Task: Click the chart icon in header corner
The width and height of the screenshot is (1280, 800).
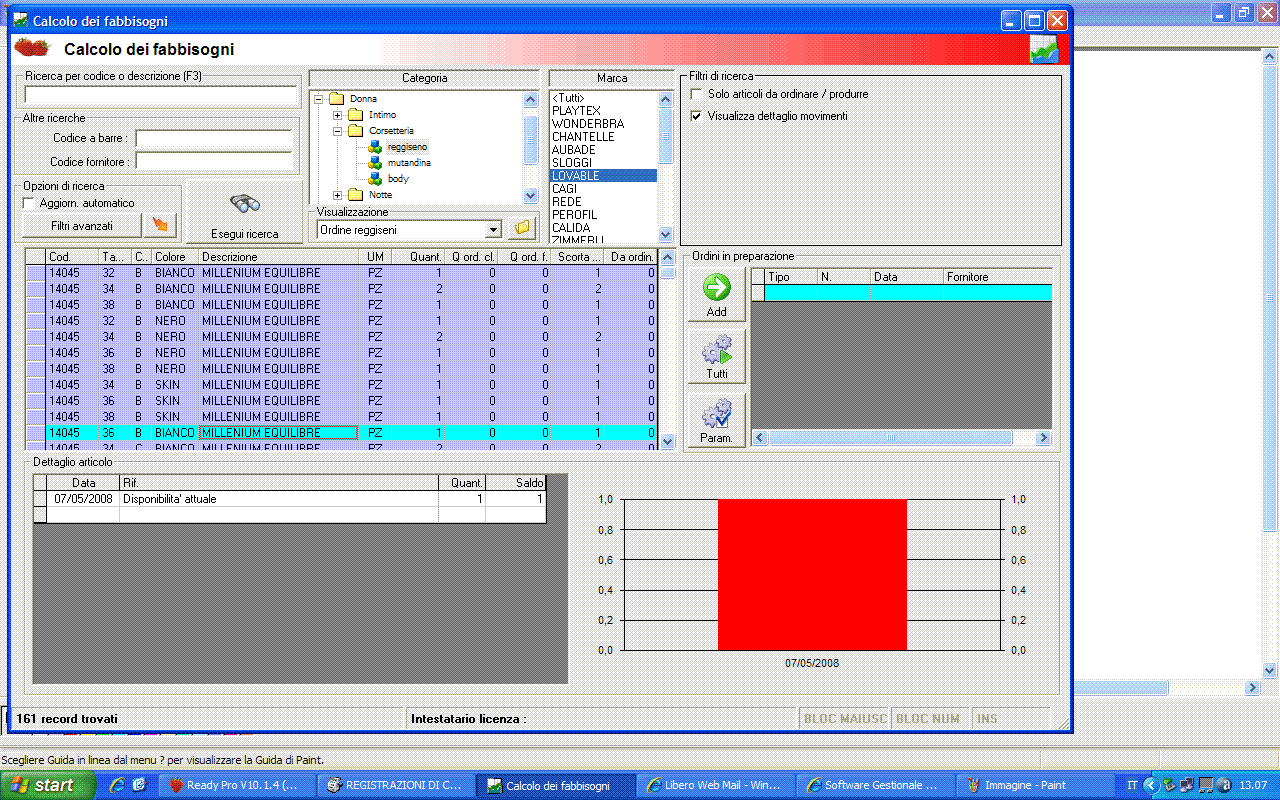Action: click(x=1044, y=50)
